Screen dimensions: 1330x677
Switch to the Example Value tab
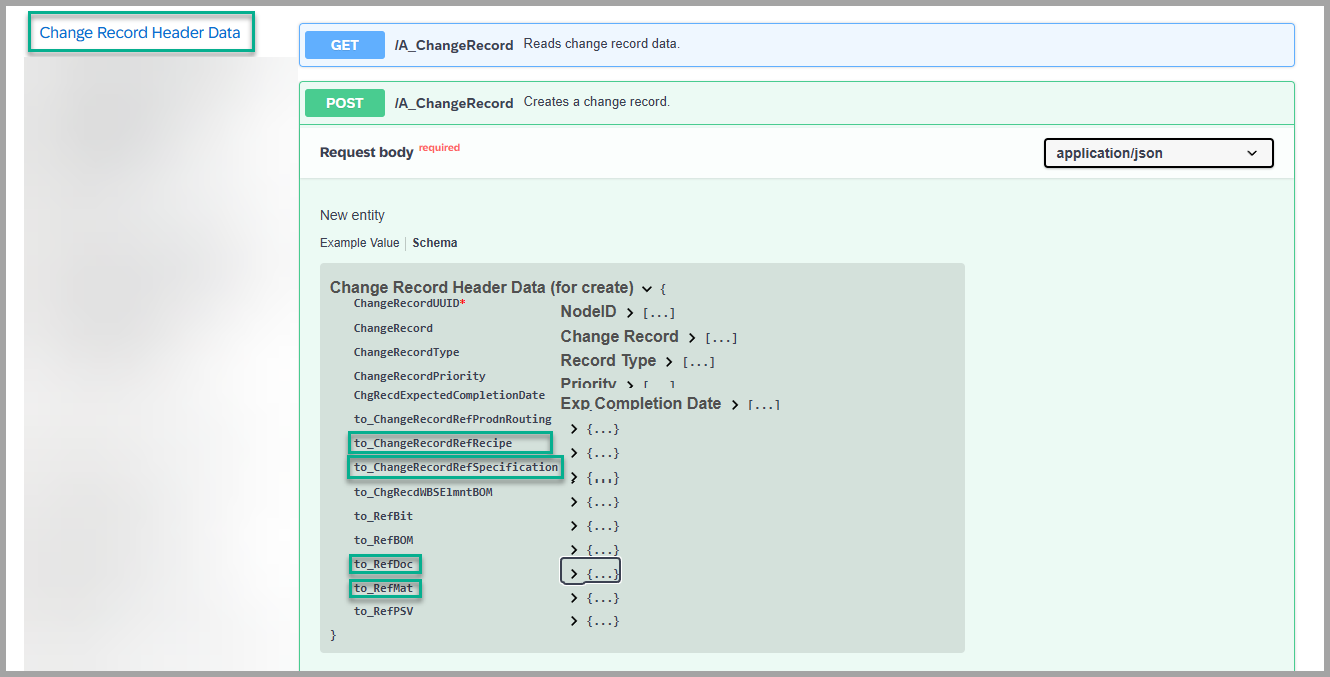click(359, 243)
